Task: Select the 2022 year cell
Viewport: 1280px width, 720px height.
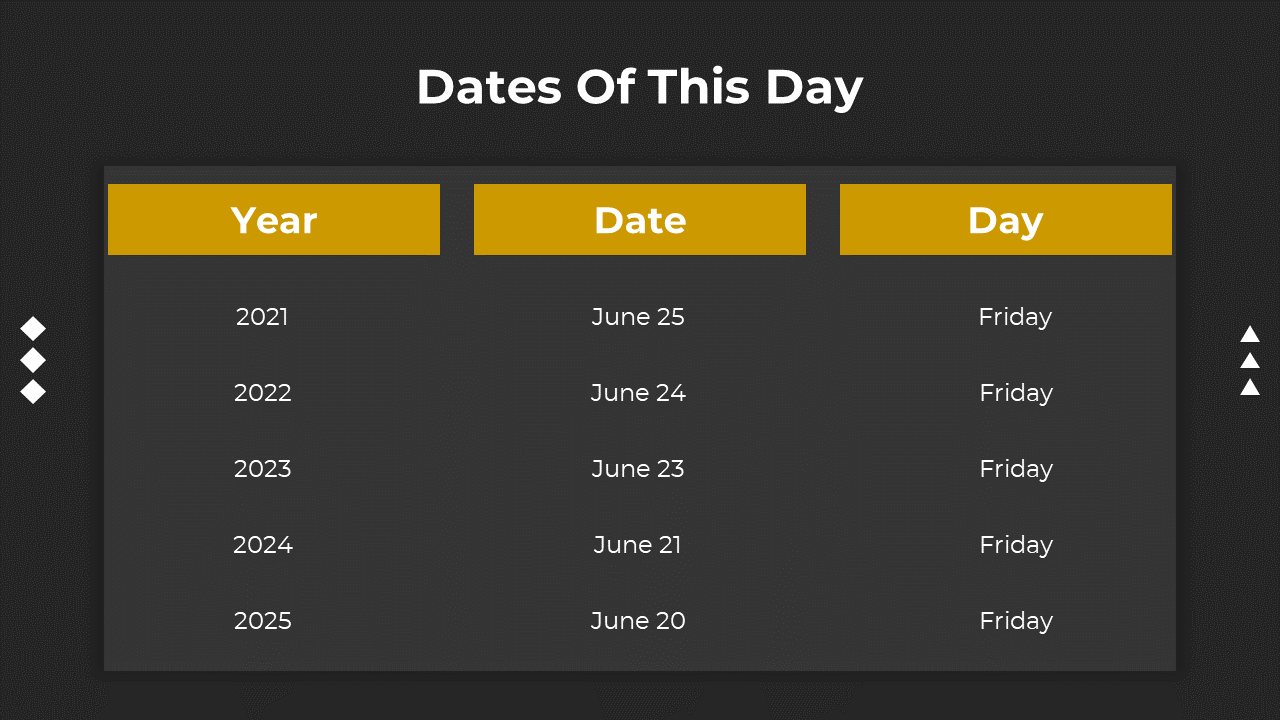Action: tap(262, 393)
